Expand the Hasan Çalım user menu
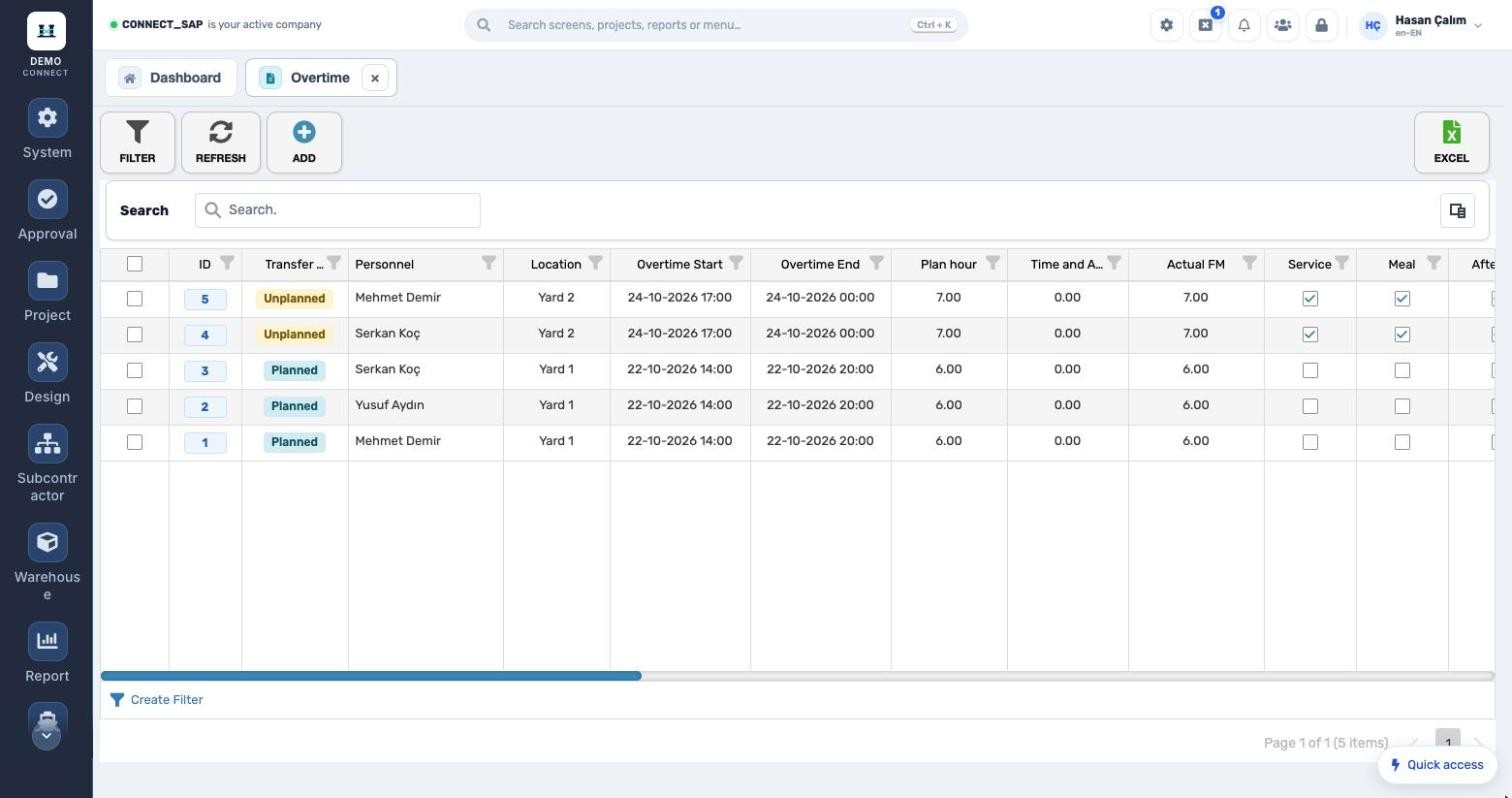The height and width of the screenshot is (798, 1512). coord(1421,25)
